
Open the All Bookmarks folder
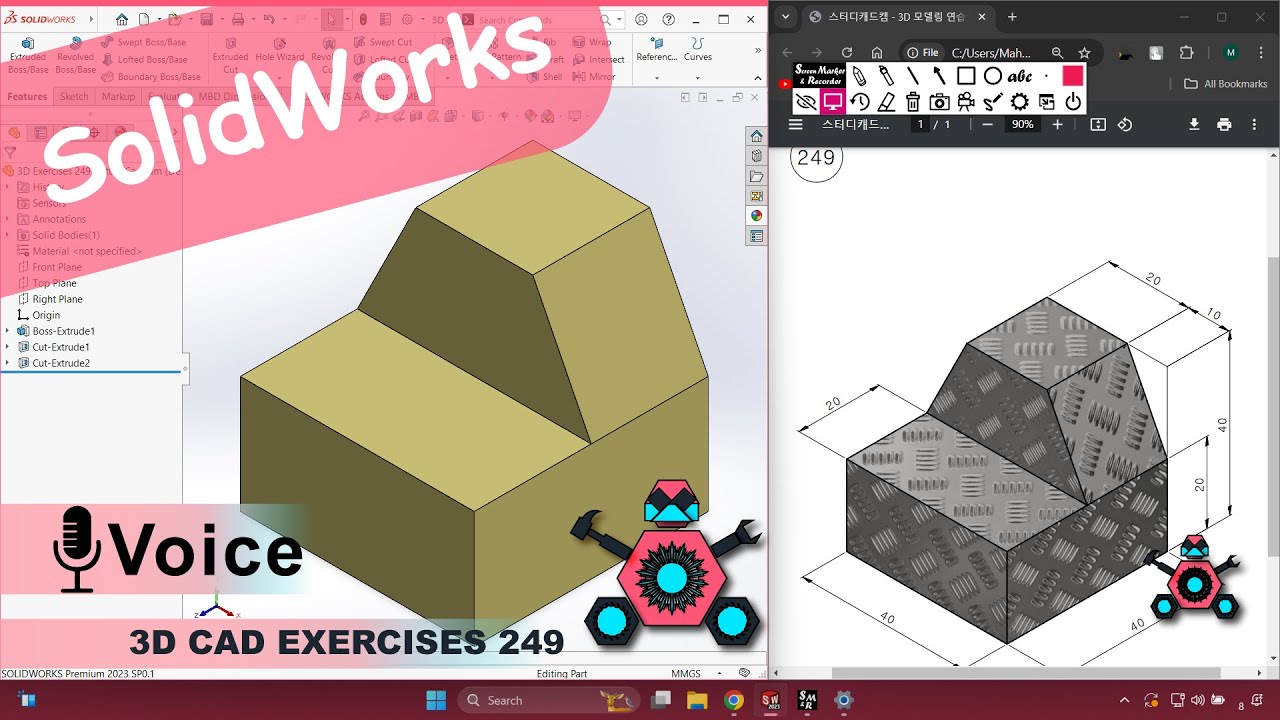click(1226, 84)
